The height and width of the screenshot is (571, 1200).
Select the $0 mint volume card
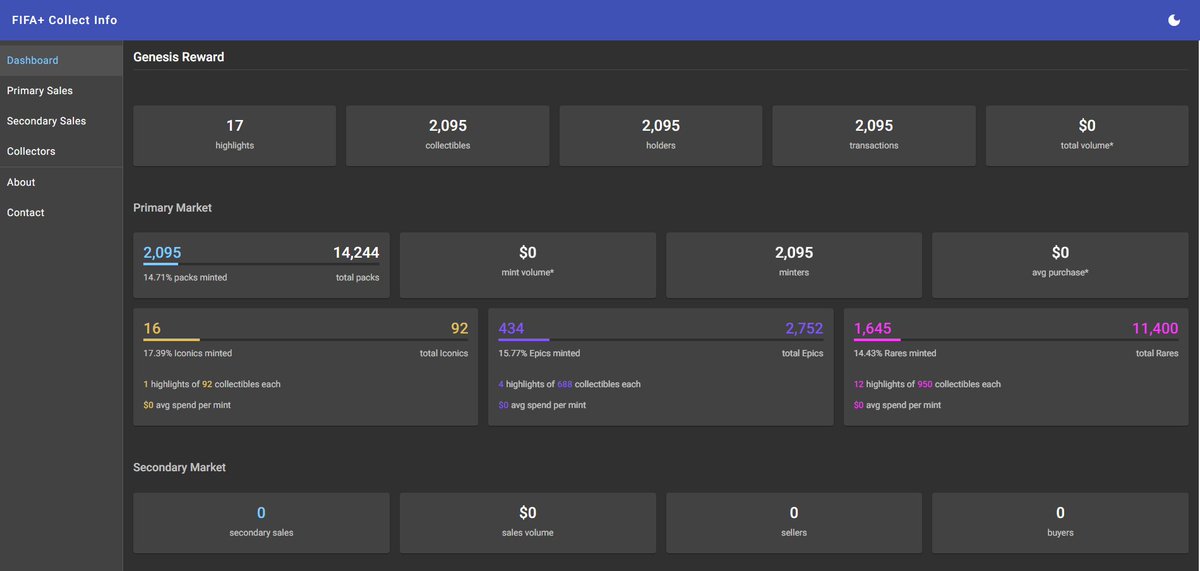528,265
